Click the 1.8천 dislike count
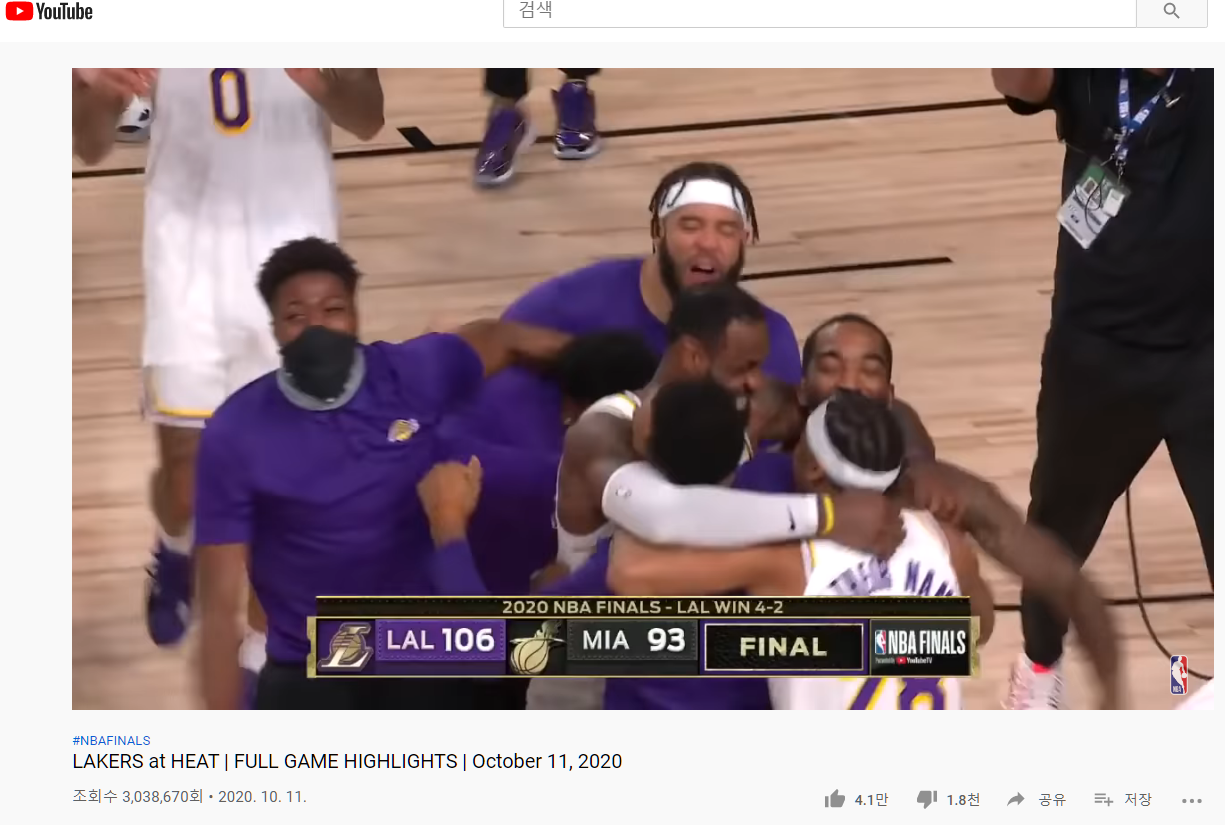The image size is (1225, 825). [x=963, y=800]
